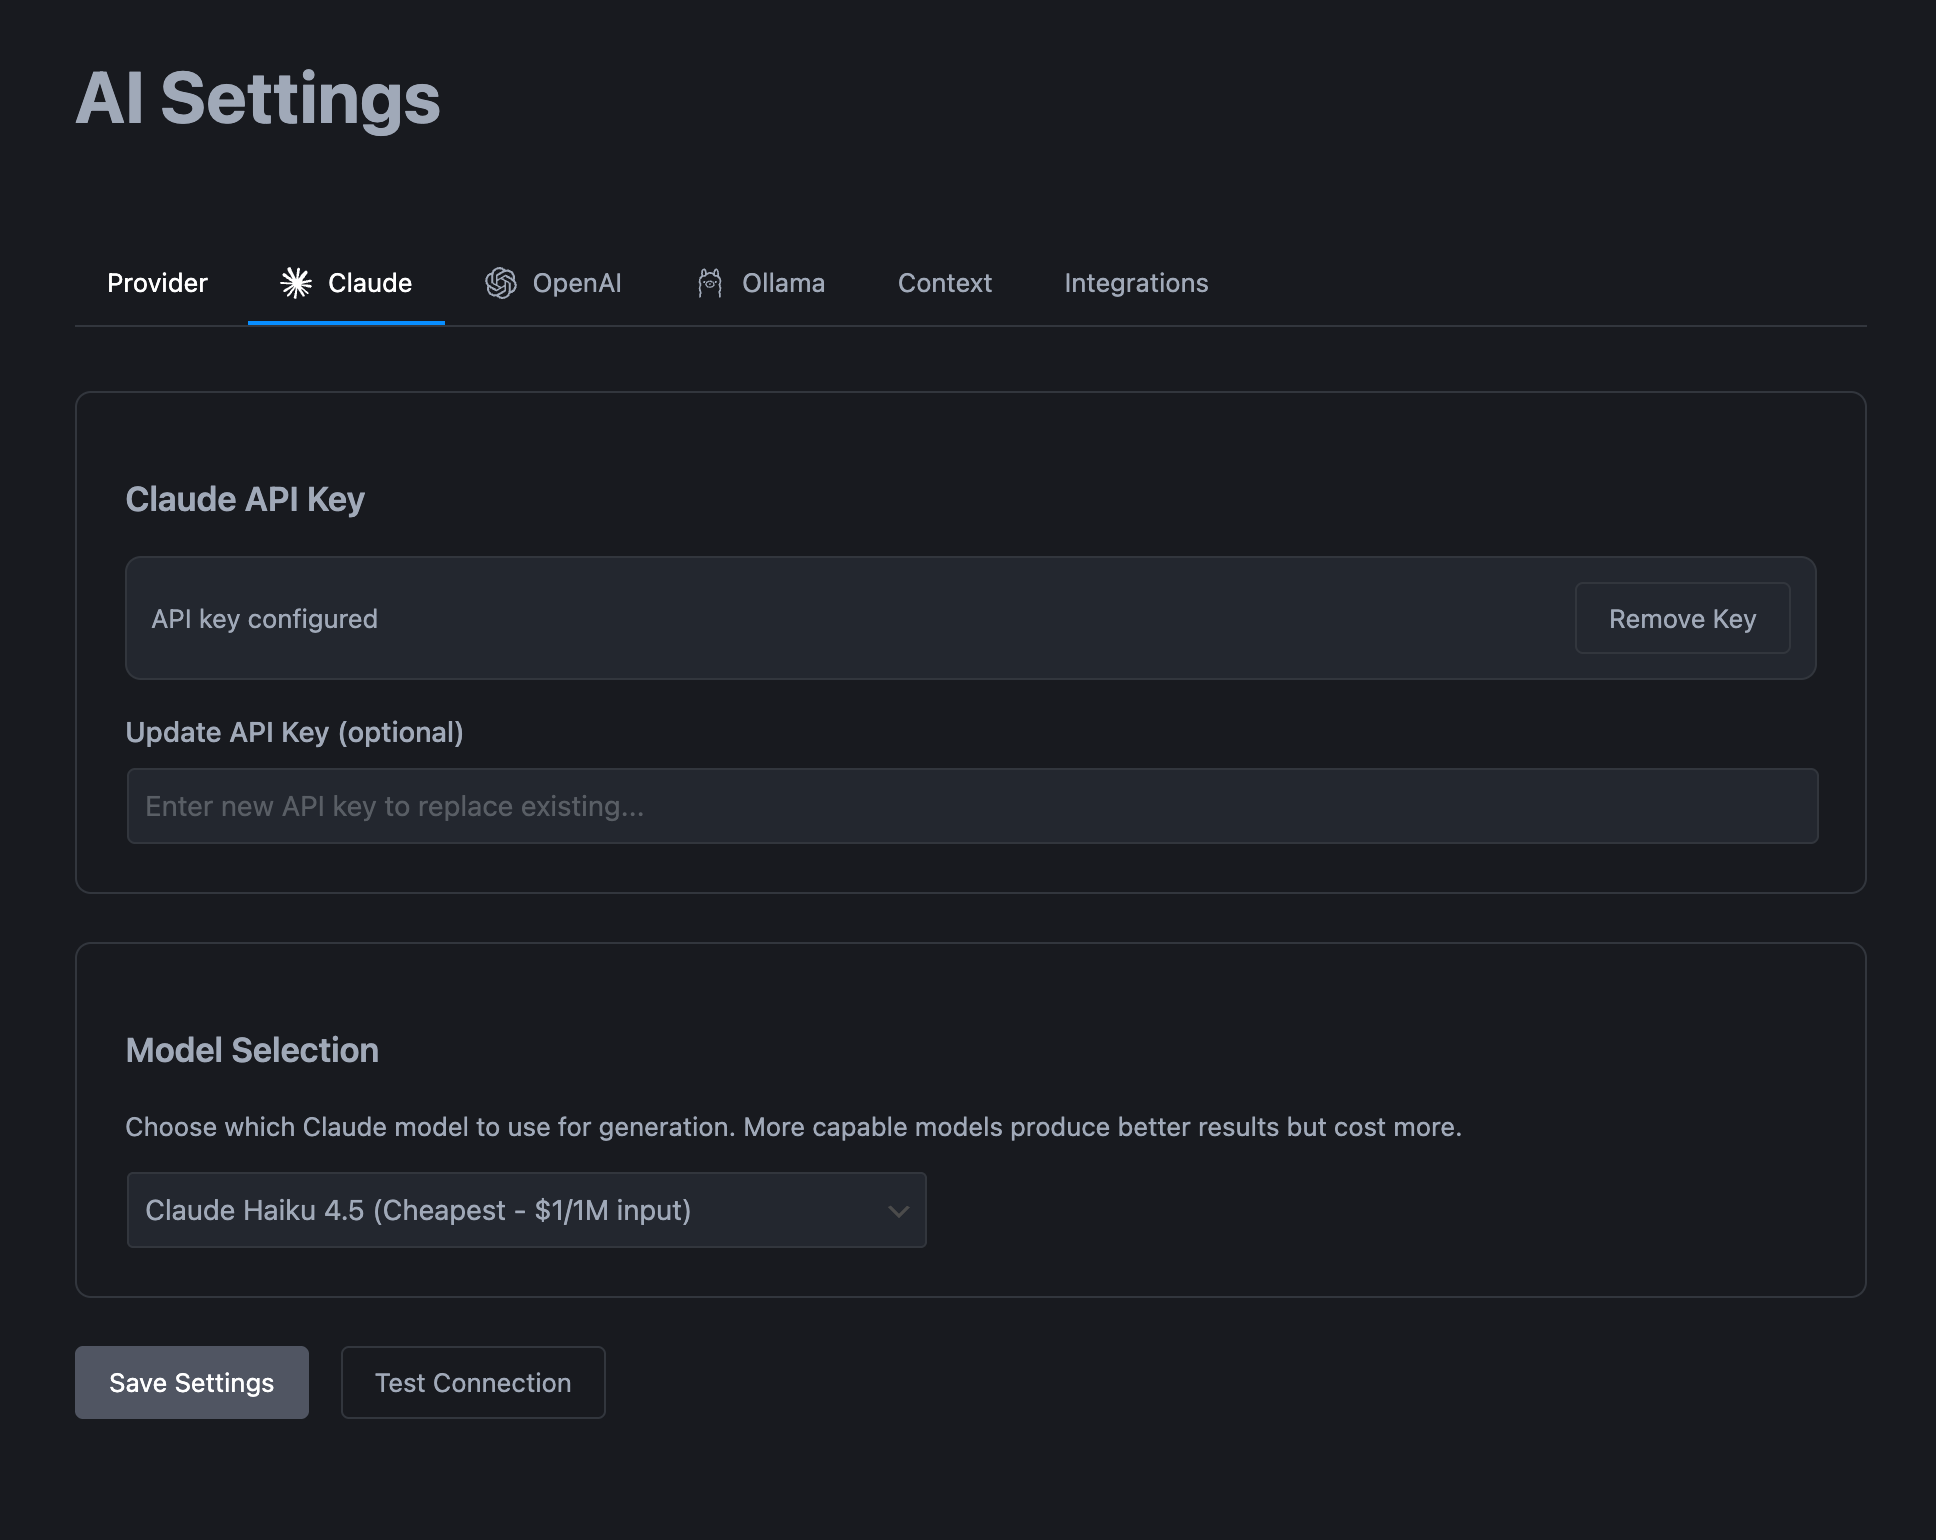Click the Model Selection section heading

252,1050
